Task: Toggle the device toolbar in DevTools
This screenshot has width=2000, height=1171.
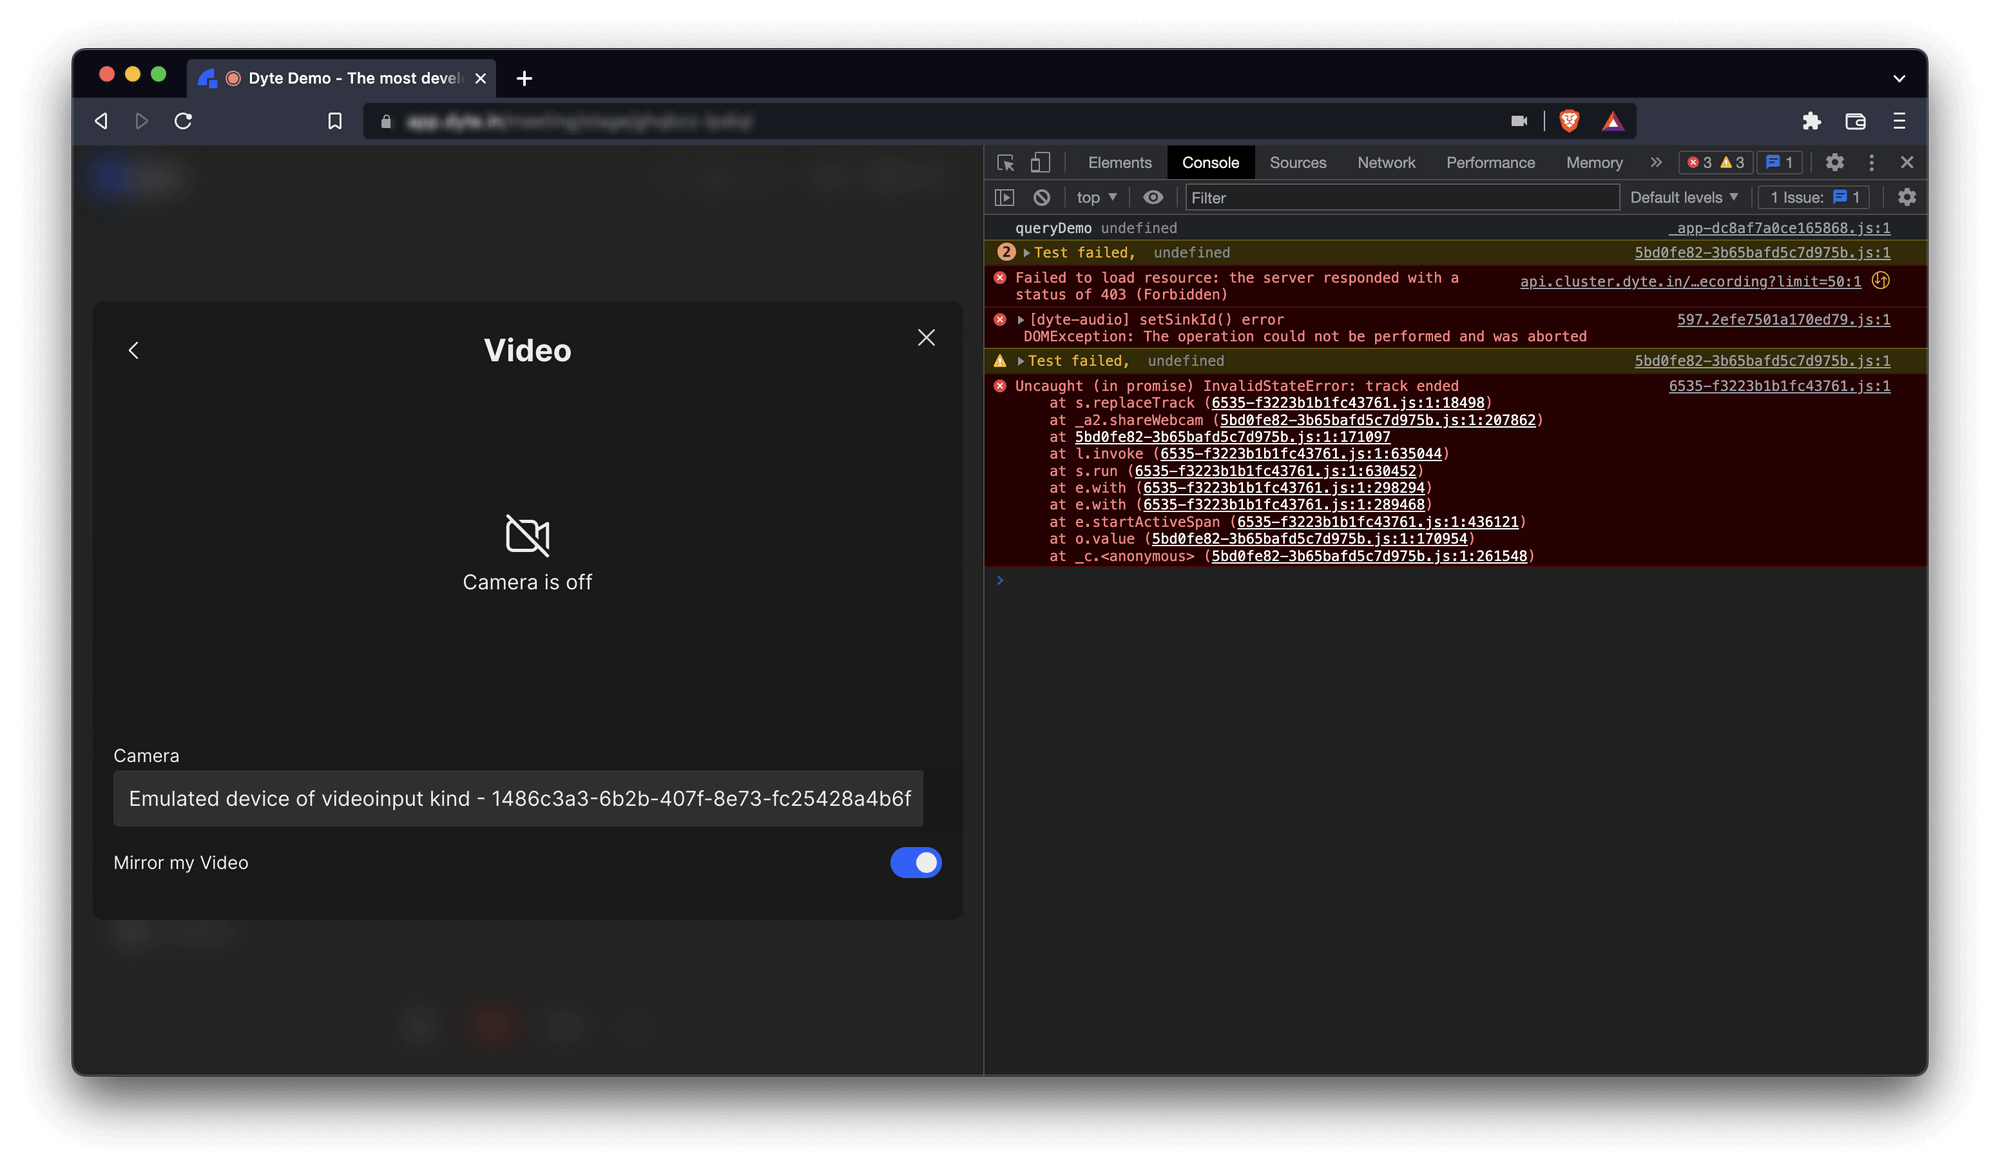Action: (x=1040, y=162)
